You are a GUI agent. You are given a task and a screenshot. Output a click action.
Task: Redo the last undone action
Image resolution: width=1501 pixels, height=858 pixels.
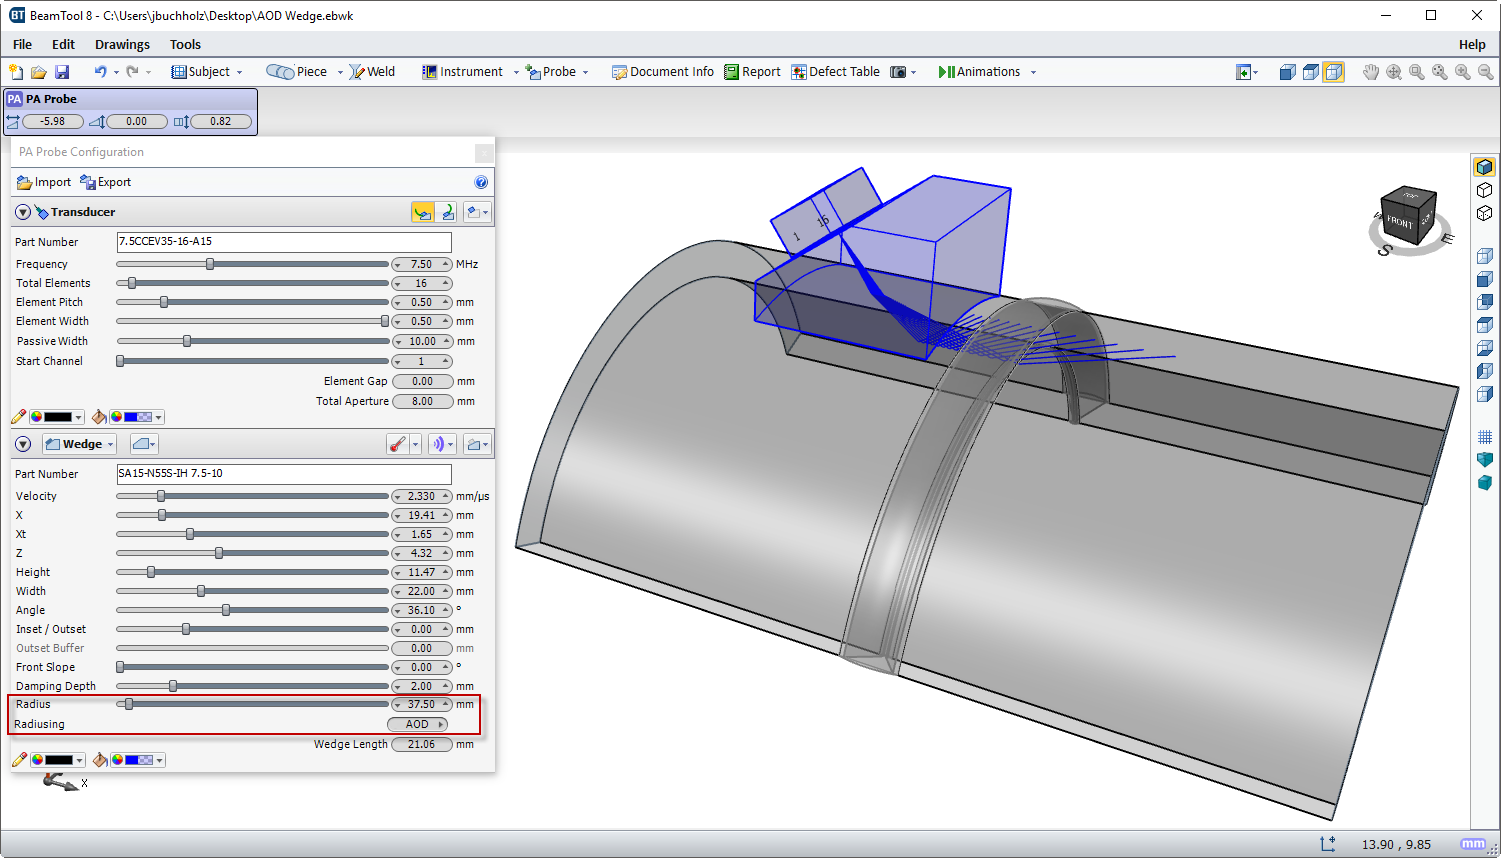[132, 72]
